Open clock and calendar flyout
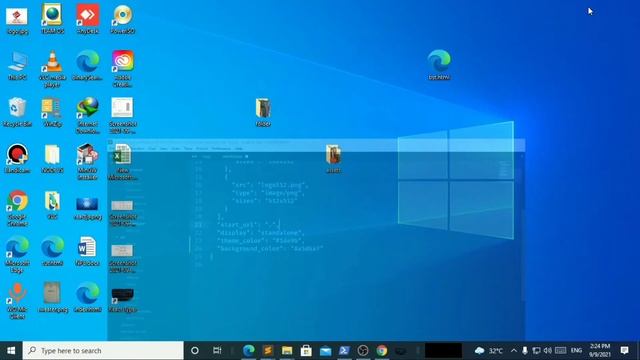640x360 pixels. pos(600,351)
